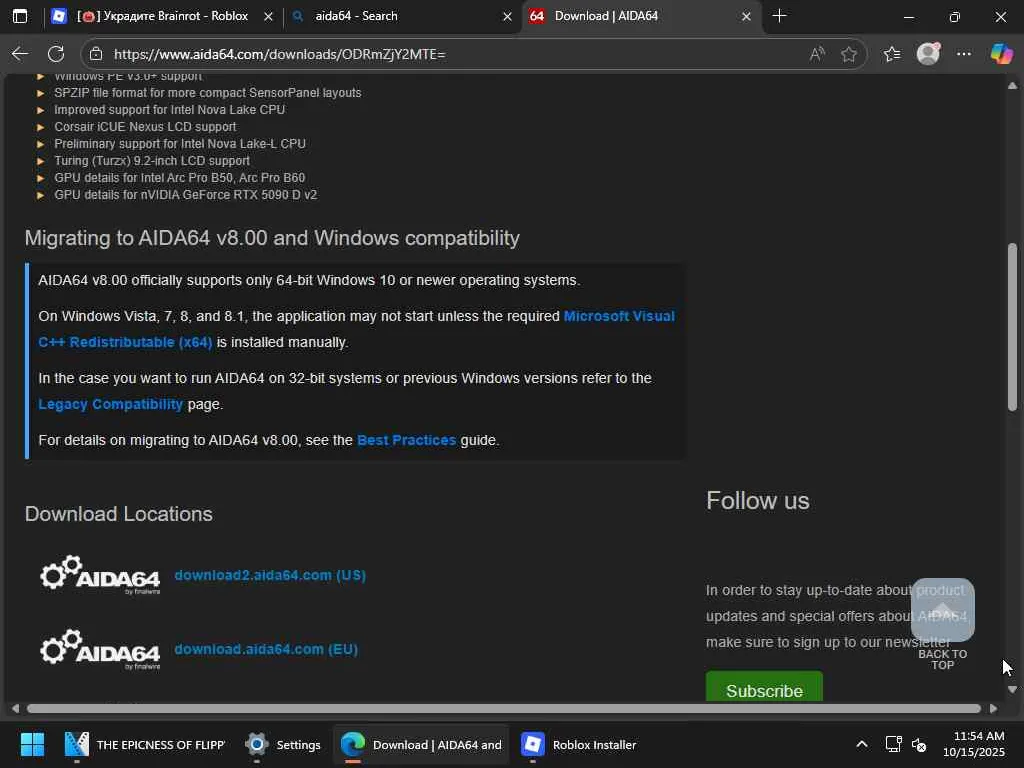Activate Read aloud icon in address bar

[816, 54]
